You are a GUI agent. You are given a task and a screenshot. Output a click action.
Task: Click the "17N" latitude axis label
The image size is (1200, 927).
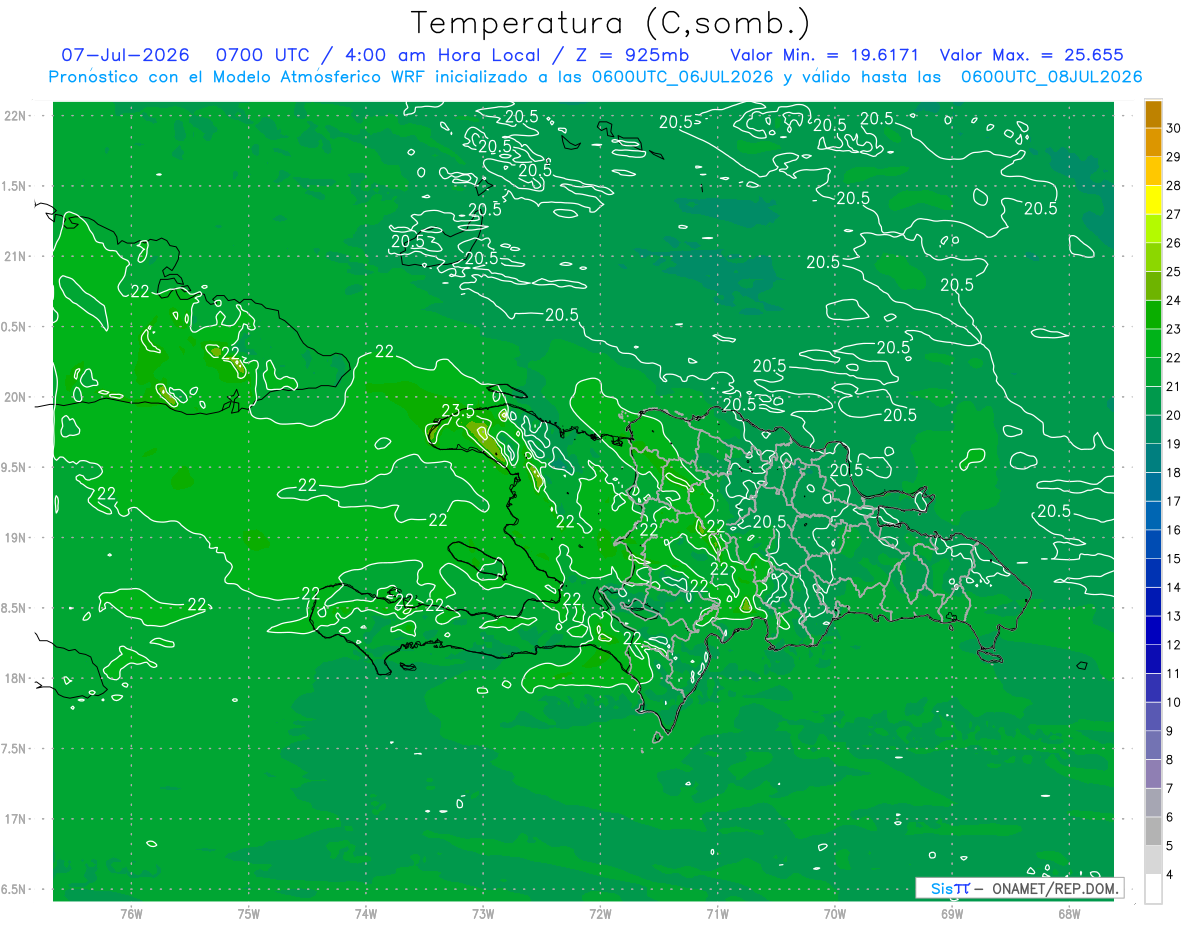point(16,819)
